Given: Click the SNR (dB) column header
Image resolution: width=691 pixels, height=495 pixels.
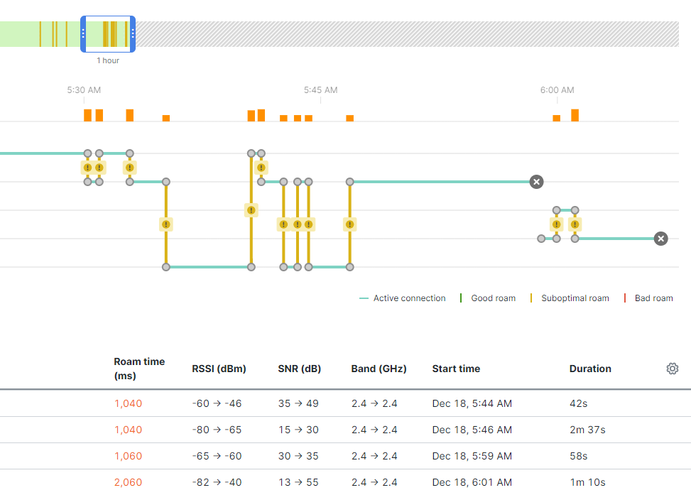Looking at the screenshot, I should [x=299, y=368].
